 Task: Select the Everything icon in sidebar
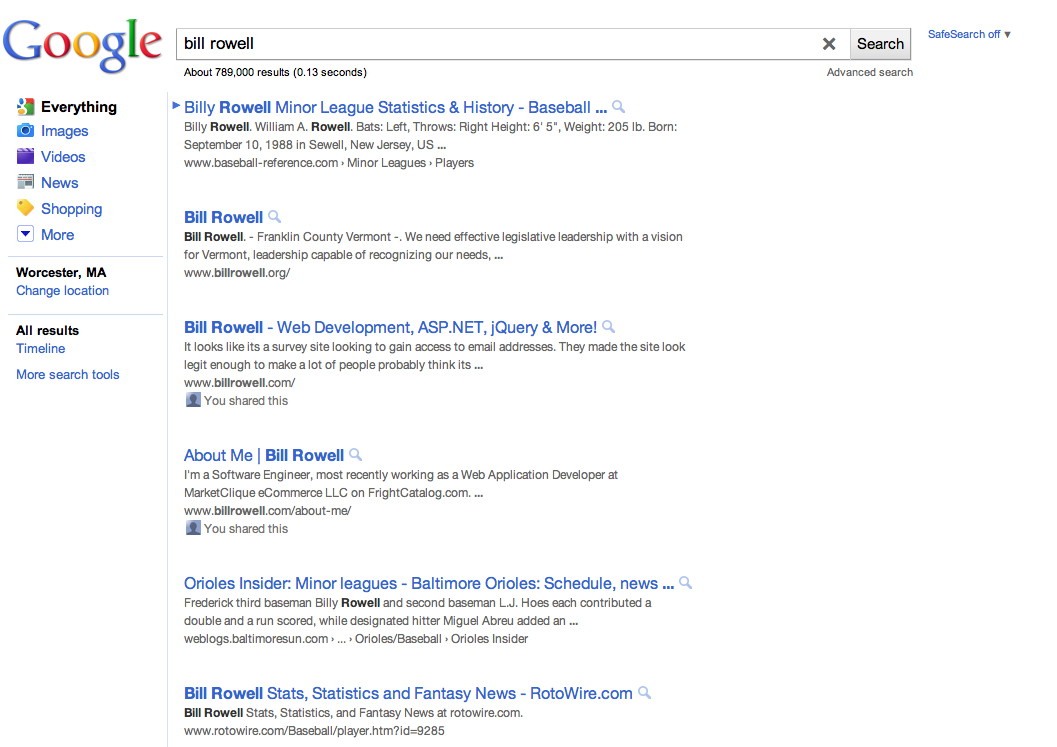click(26, 106)
